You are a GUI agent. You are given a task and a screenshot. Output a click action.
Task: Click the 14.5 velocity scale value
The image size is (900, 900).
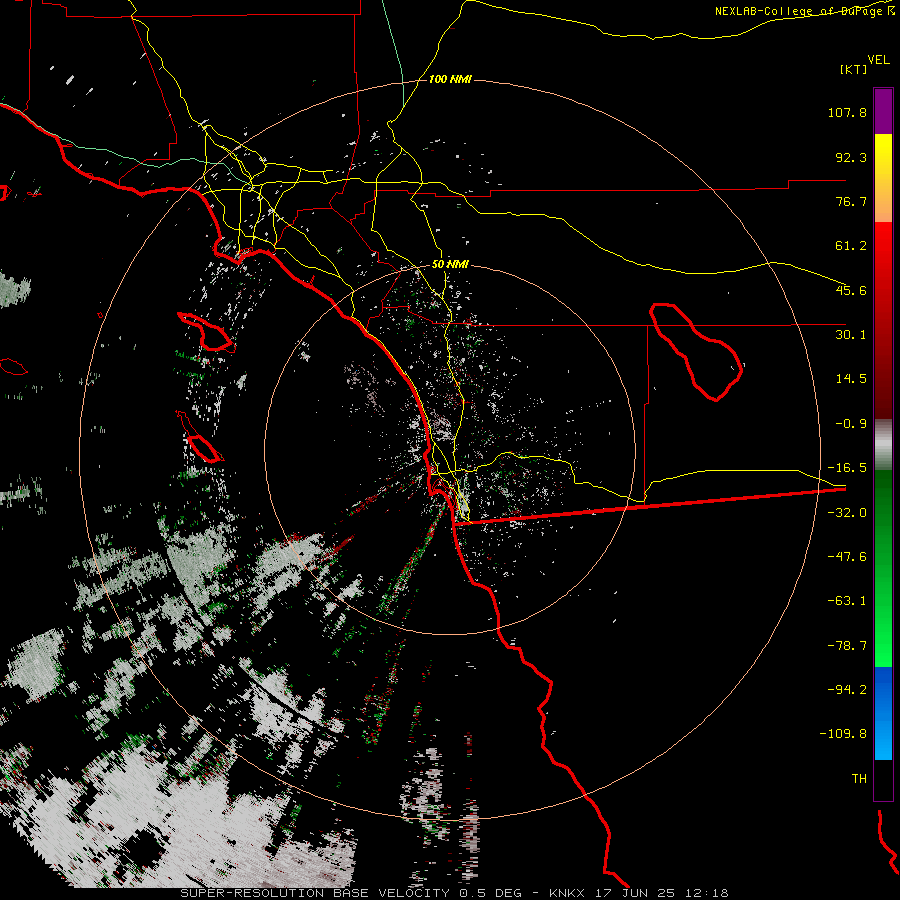point(851,379)
